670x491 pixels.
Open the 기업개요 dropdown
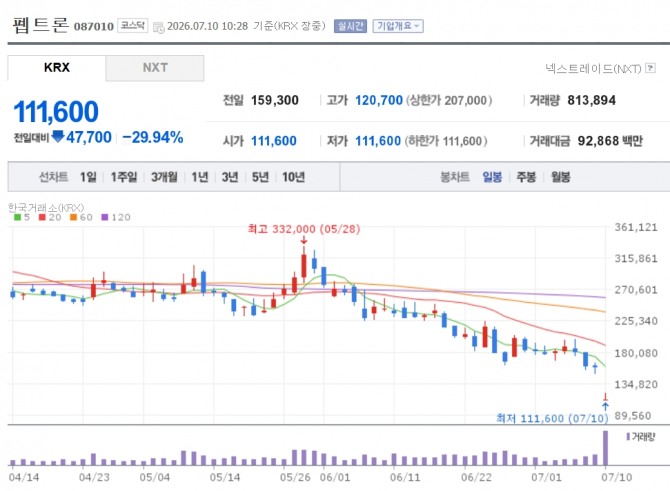pos(398,26)
